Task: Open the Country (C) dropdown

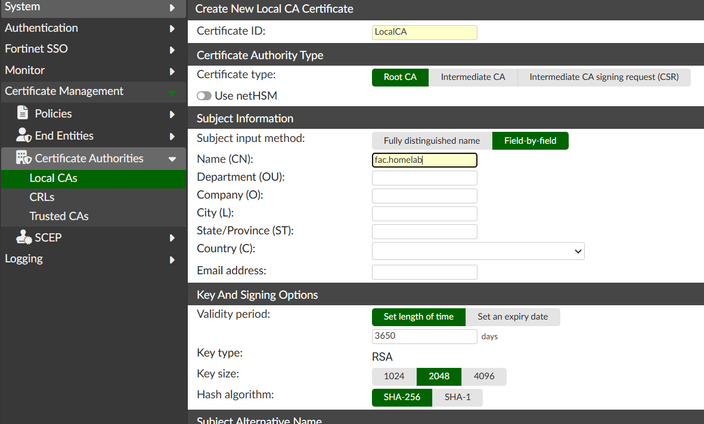Action: [x=478, y=250]
